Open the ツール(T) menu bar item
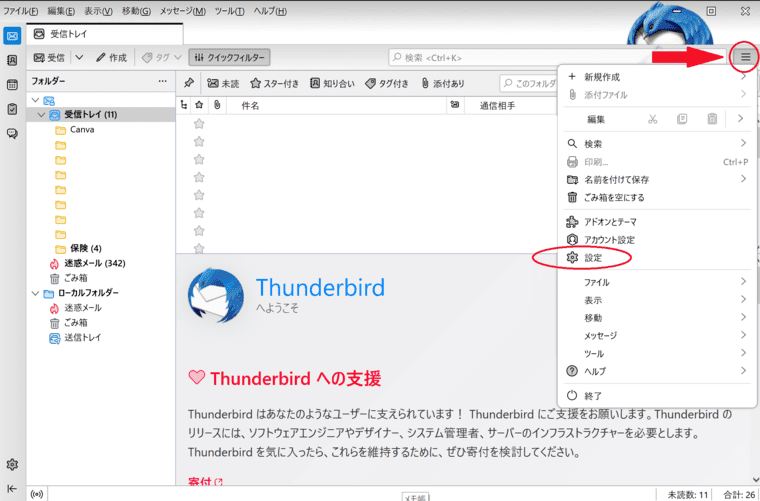Screen dimensions: 760x501 pyautogui.click(x=229, y=11)
